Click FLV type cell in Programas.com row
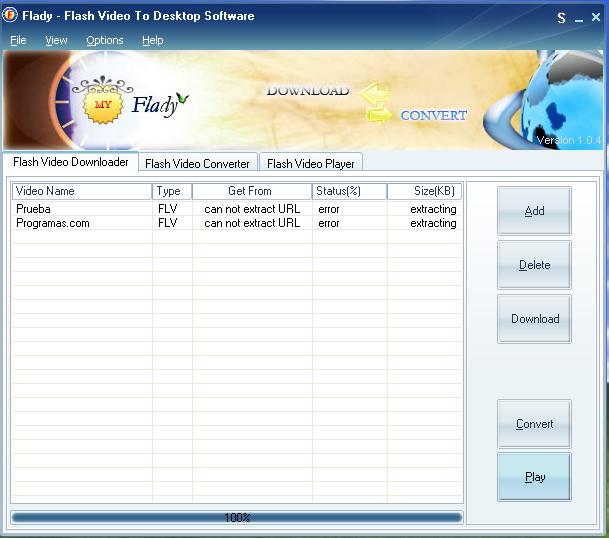609x538 pixels. (x=168, y=223)
